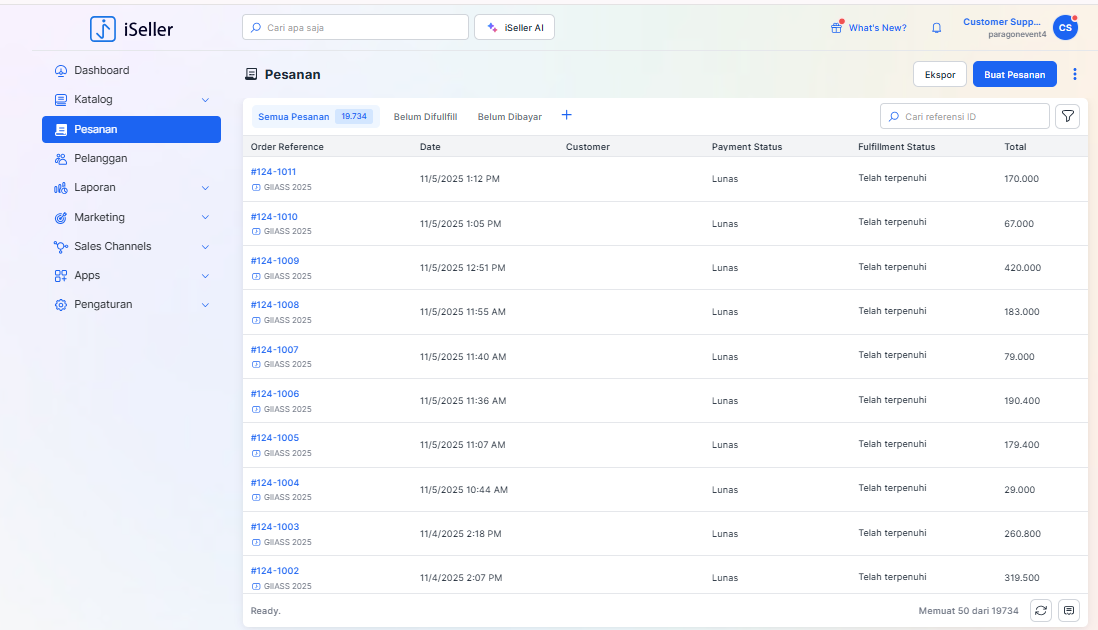Image resolution: width=1098 pixels, height=630 pixels.
Task: Click the refresh icon in footer
Action: [x=1041, y=610]
